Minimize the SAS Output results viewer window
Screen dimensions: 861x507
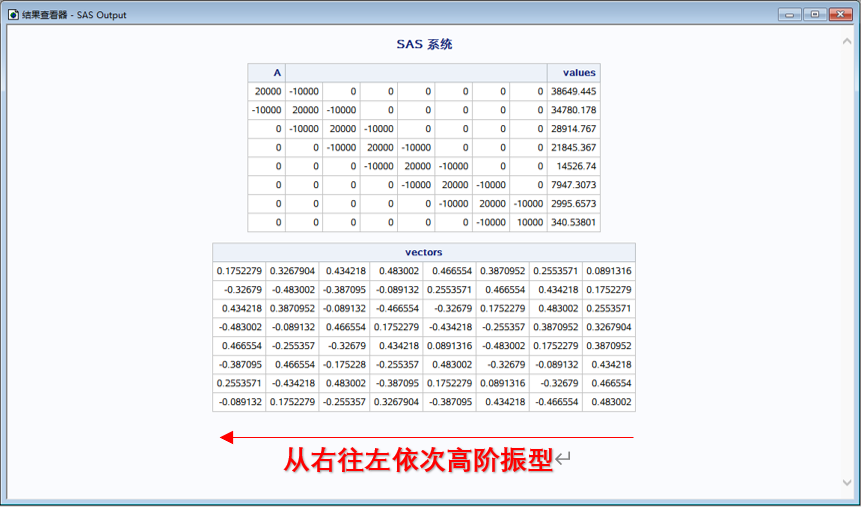790,15
